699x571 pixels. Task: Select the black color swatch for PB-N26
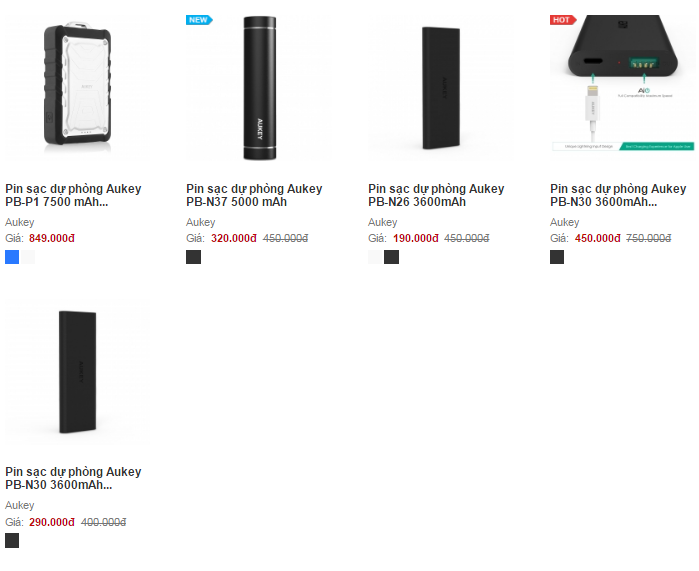[391, 257]
